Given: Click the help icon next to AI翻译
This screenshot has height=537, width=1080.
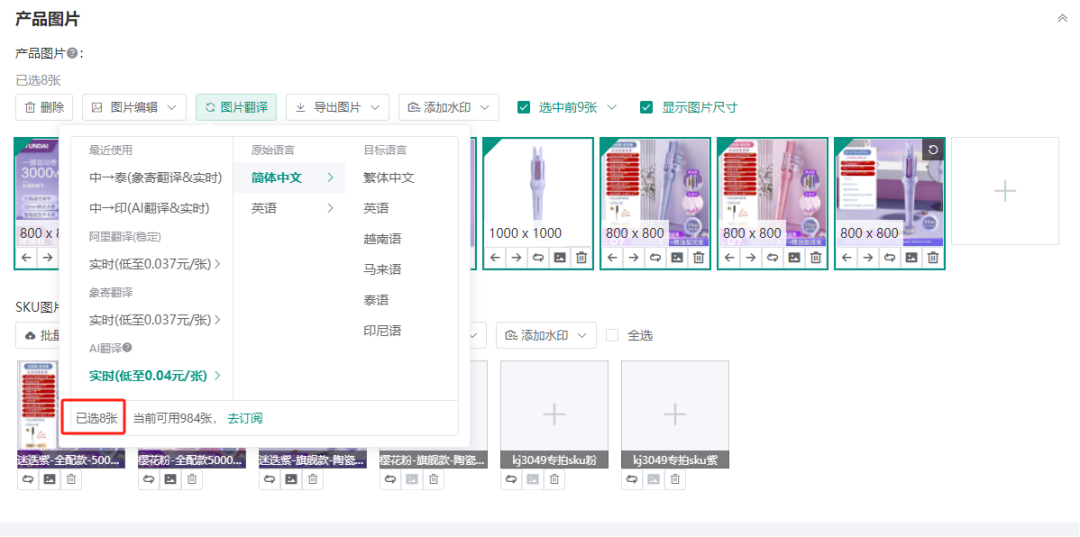Looking at the screenshot, I should 127,348.
